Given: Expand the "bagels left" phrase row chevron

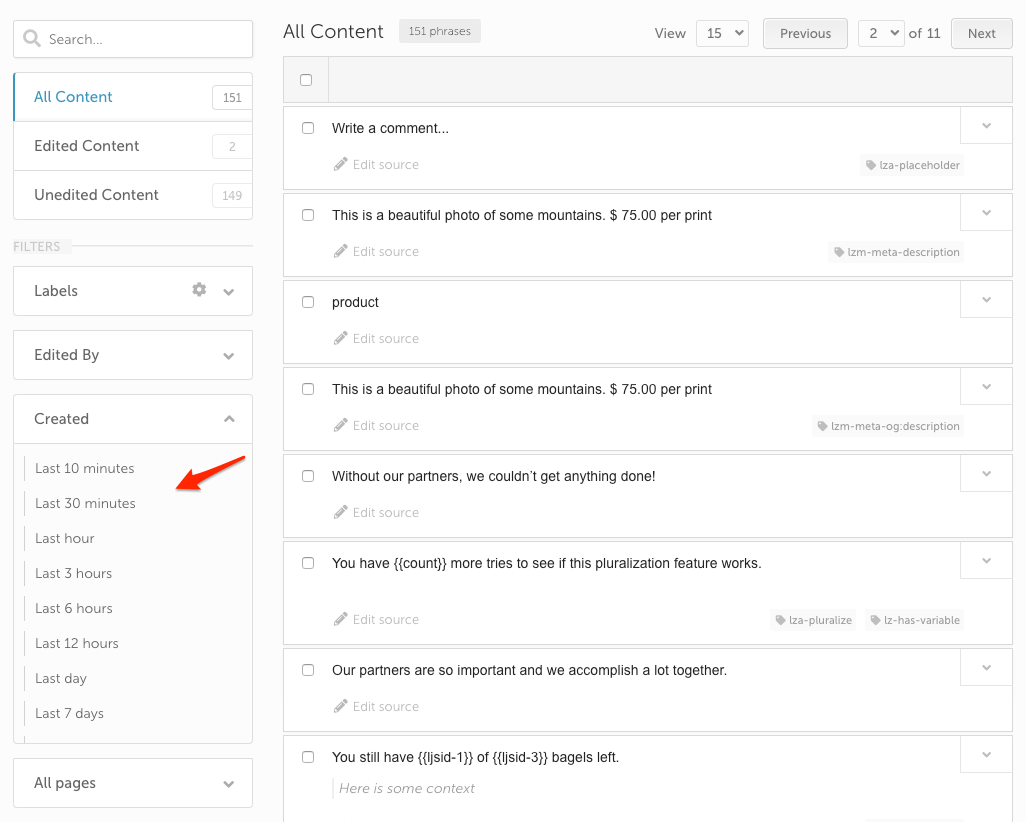Looking at the screenshot, I should [x=986, y=755].
